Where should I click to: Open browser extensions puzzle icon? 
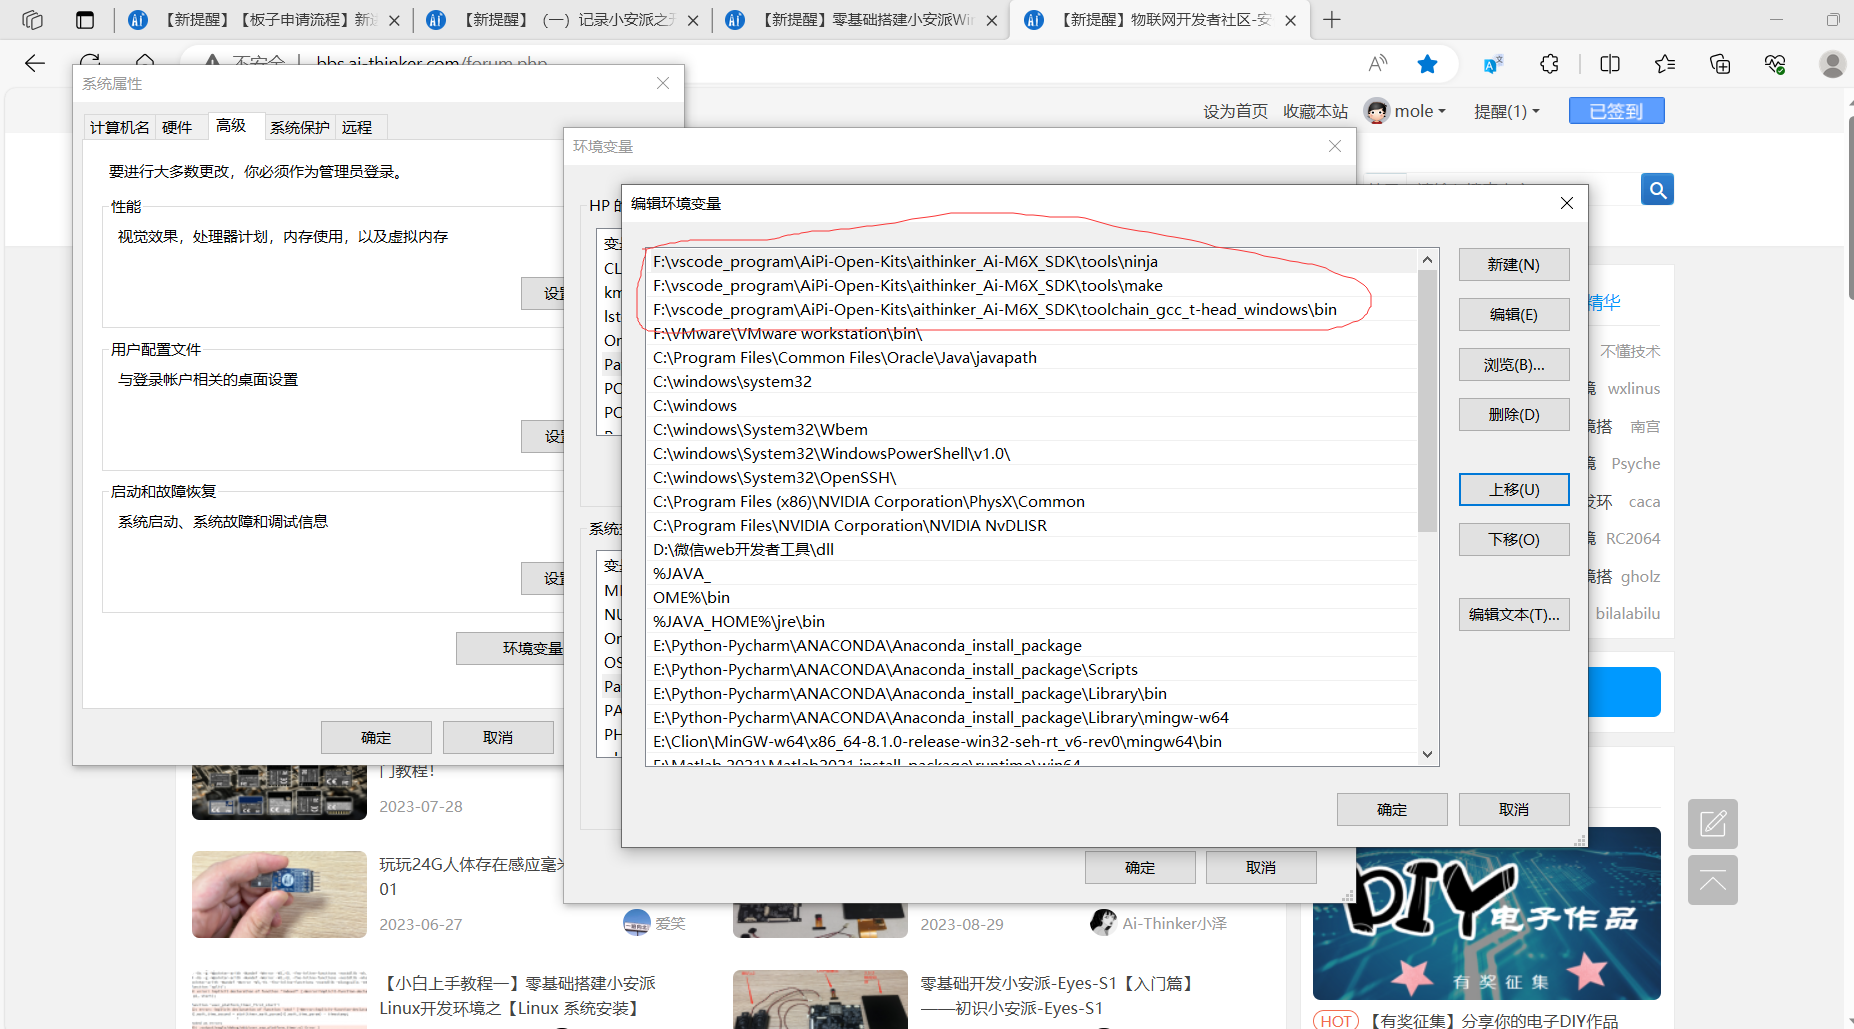pos(1549,64)
